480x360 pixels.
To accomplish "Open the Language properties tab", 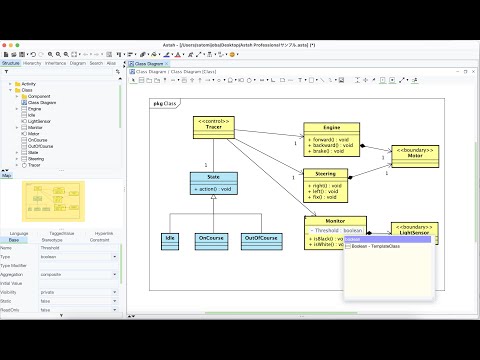I will coord(19,234).
